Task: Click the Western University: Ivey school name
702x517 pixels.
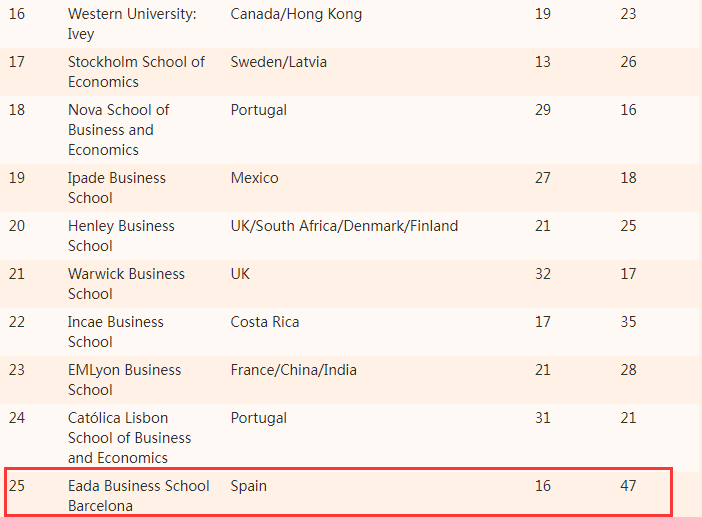Action: coord(132,24)
